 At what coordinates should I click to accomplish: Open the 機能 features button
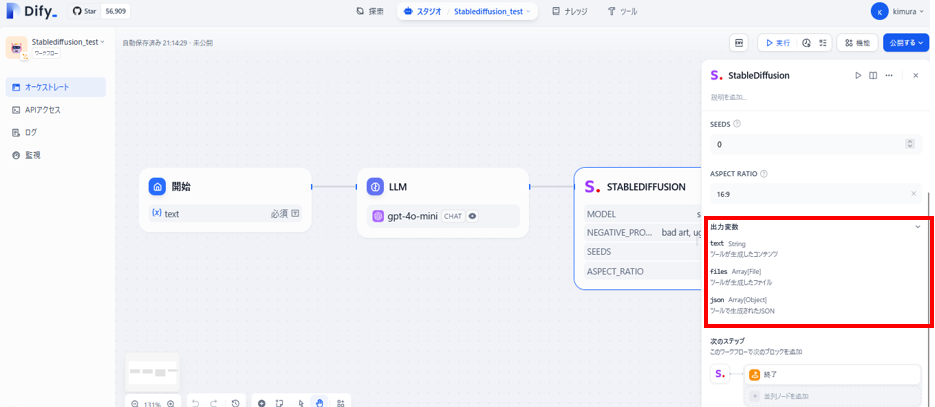[857, 43]
